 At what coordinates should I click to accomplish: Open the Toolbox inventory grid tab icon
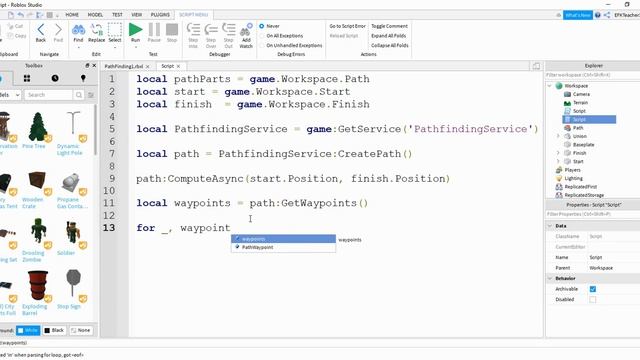[27, 78]
